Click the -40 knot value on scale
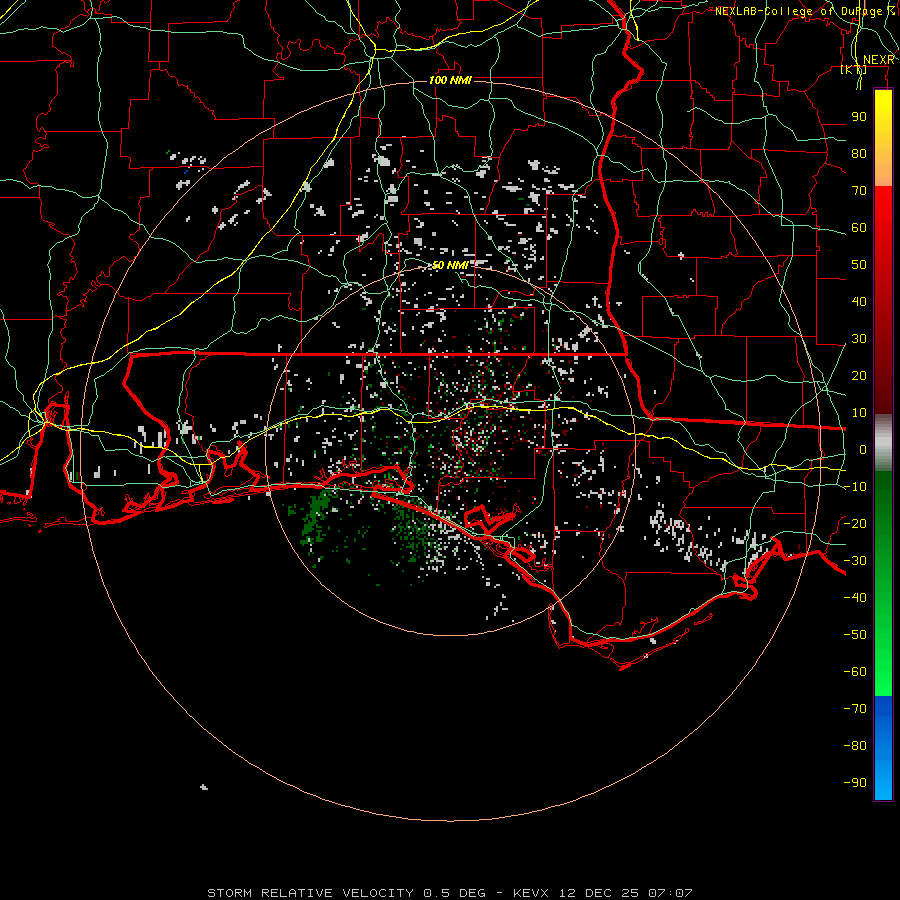900x900 pixels. click(855, 598)
